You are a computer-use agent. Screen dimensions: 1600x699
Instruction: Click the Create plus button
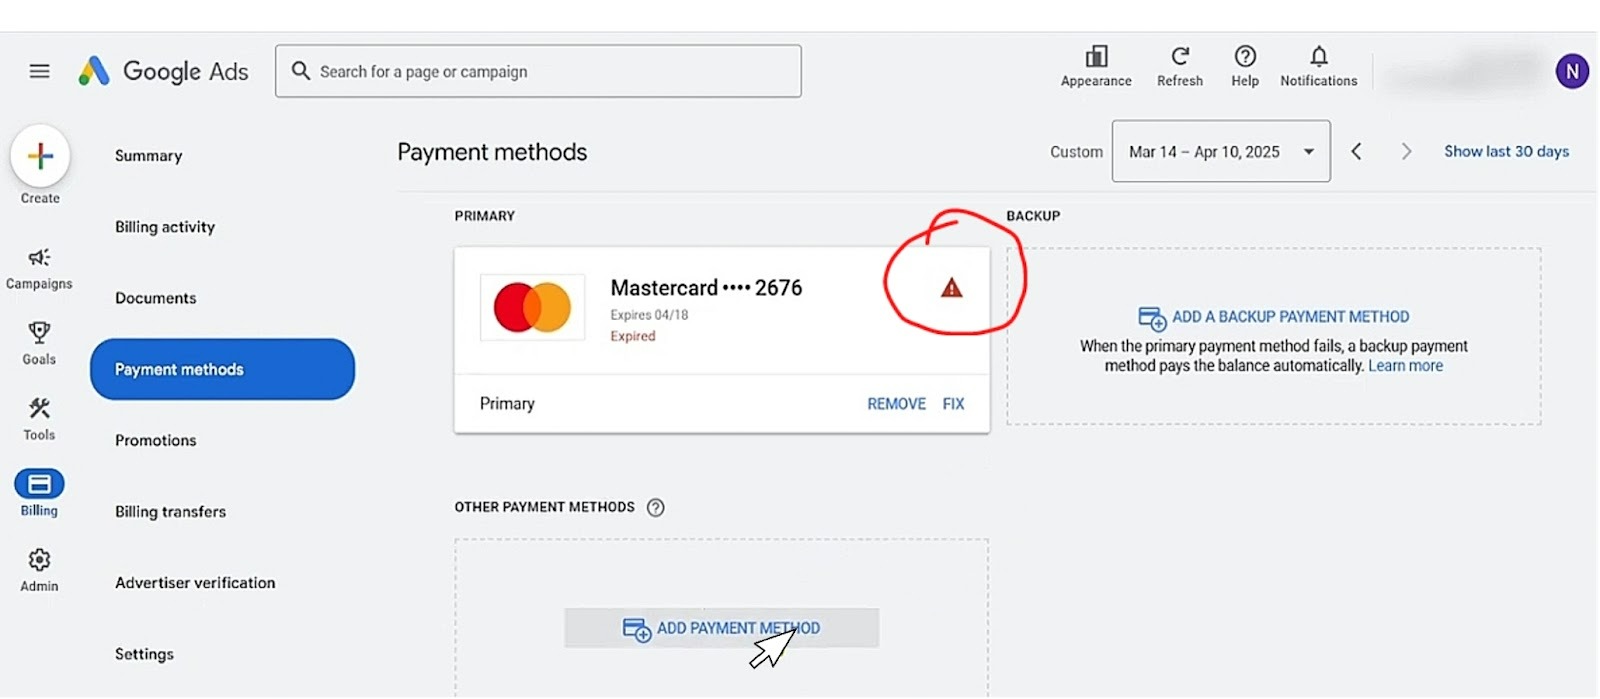(40, 156)
